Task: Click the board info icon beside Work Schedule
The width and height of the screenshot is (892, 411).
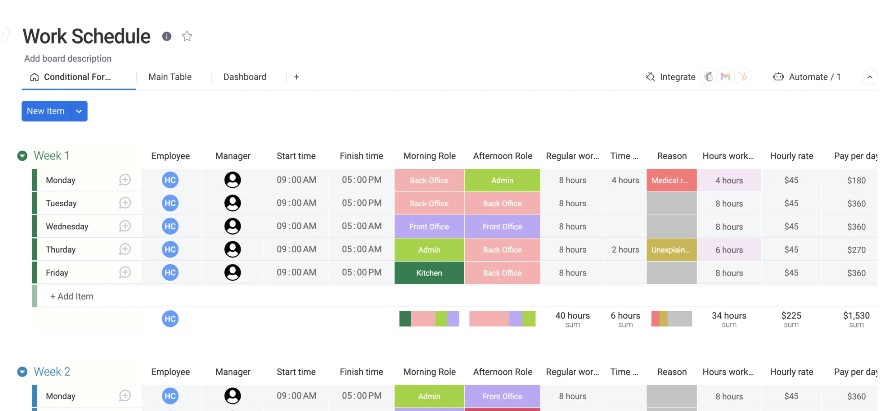Action: [x=167, y=36]
